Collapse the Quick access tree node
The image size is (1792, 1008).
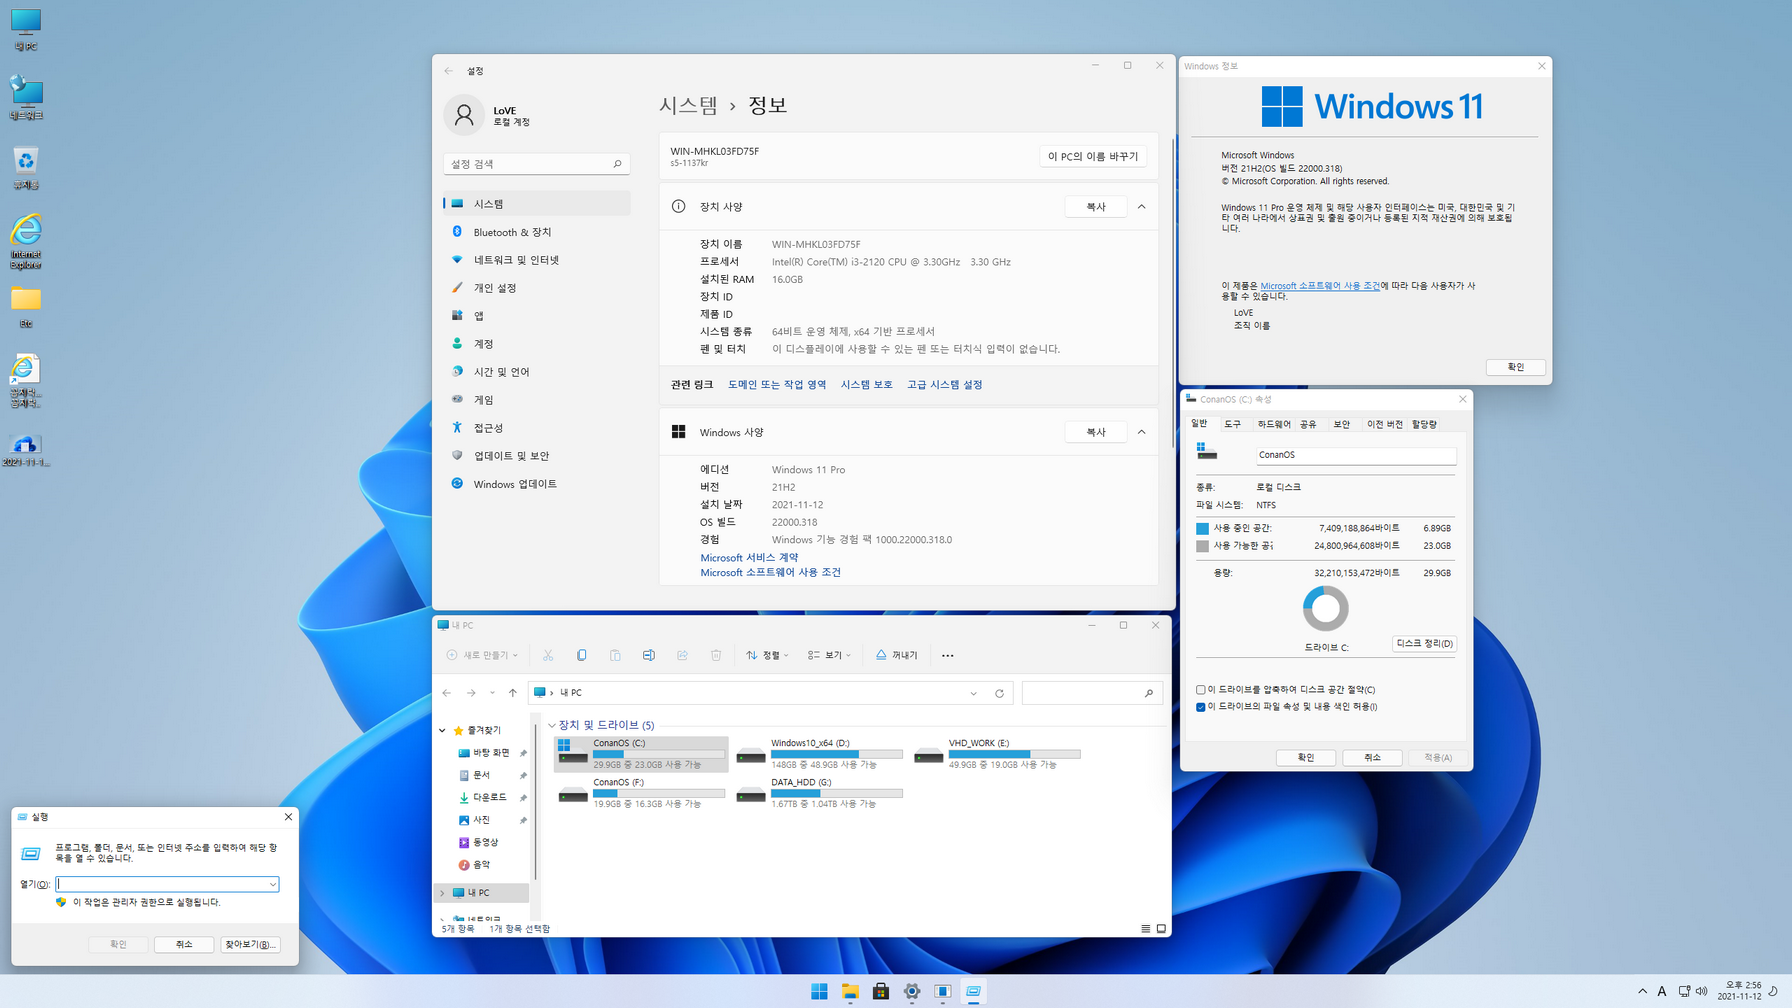pyautogui.click(x=443, y=731)
